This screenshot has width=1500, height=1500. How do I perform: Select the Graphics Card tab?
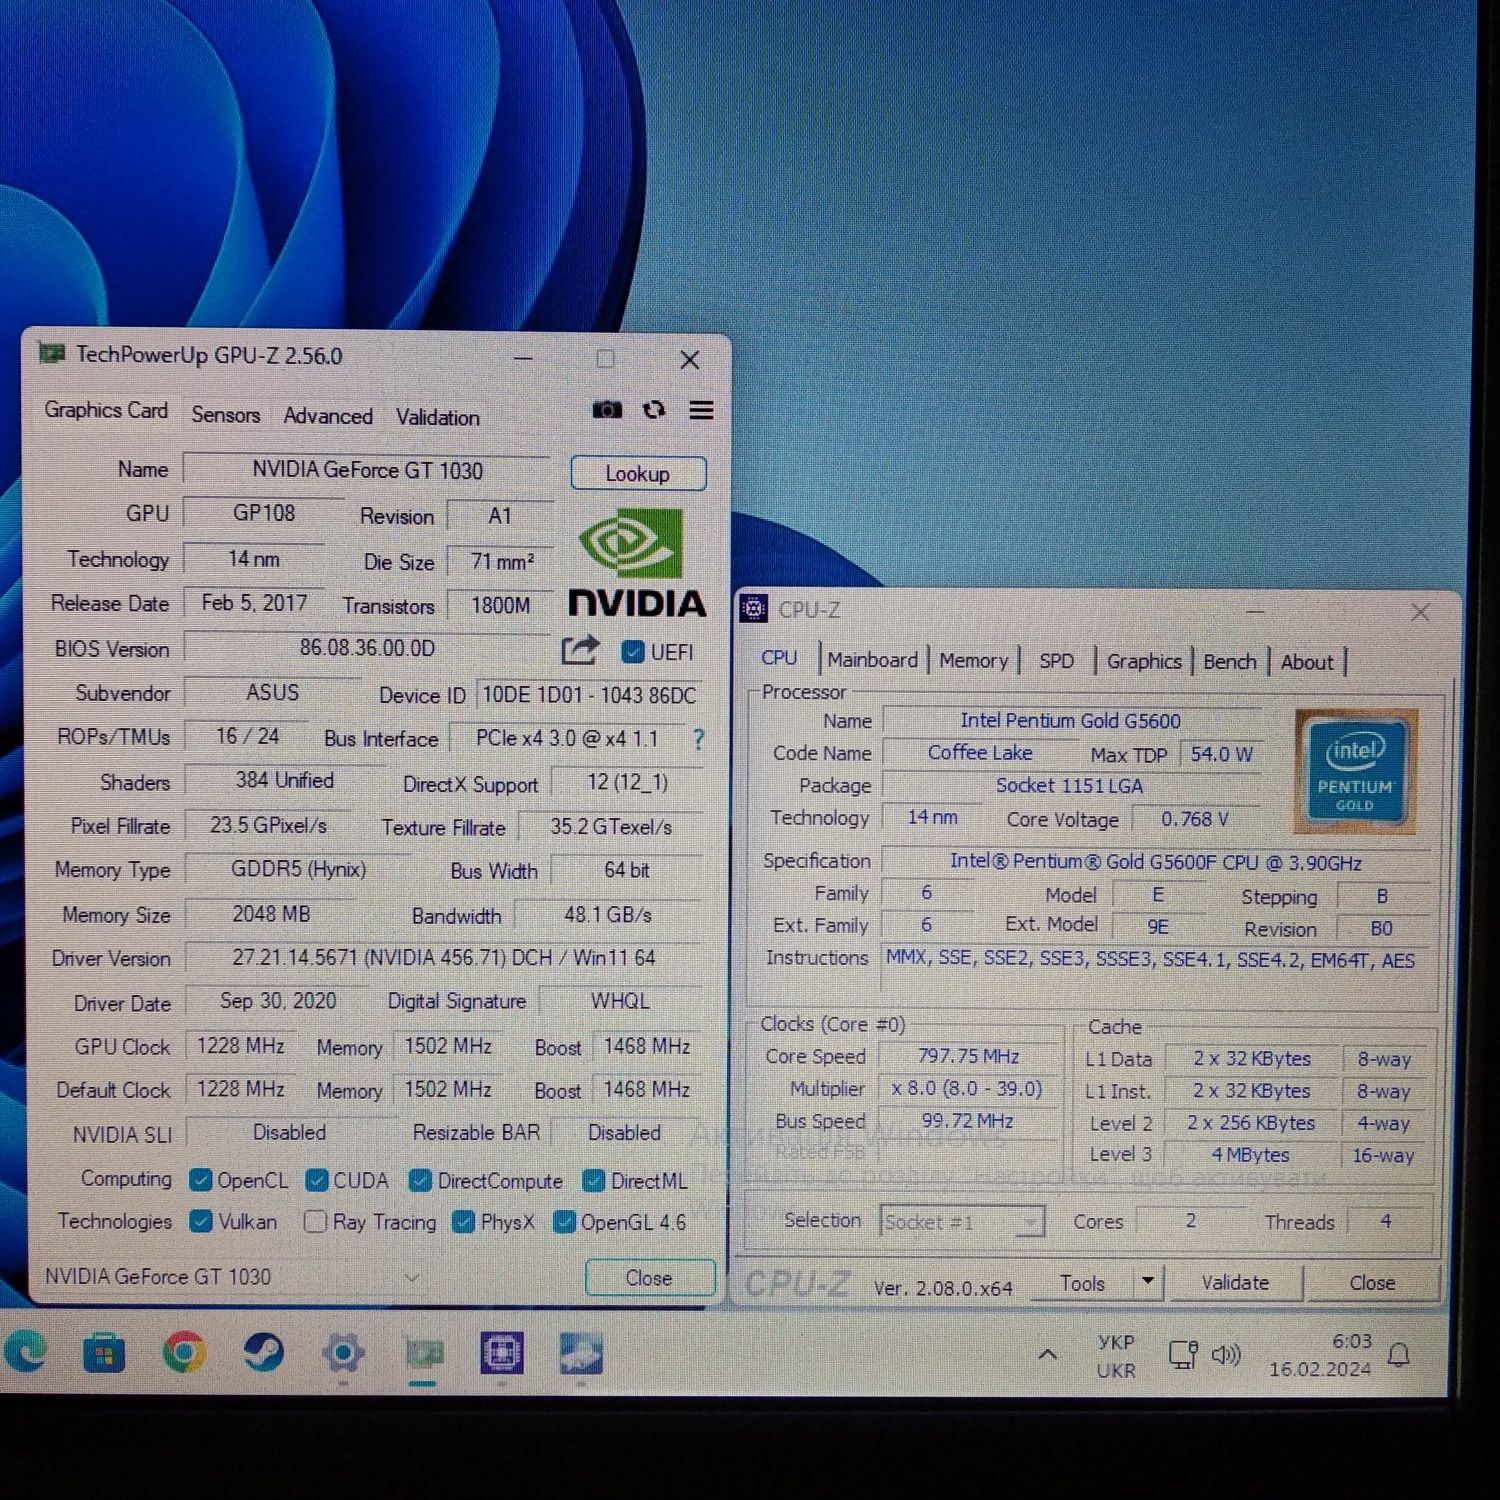(106, 410)
